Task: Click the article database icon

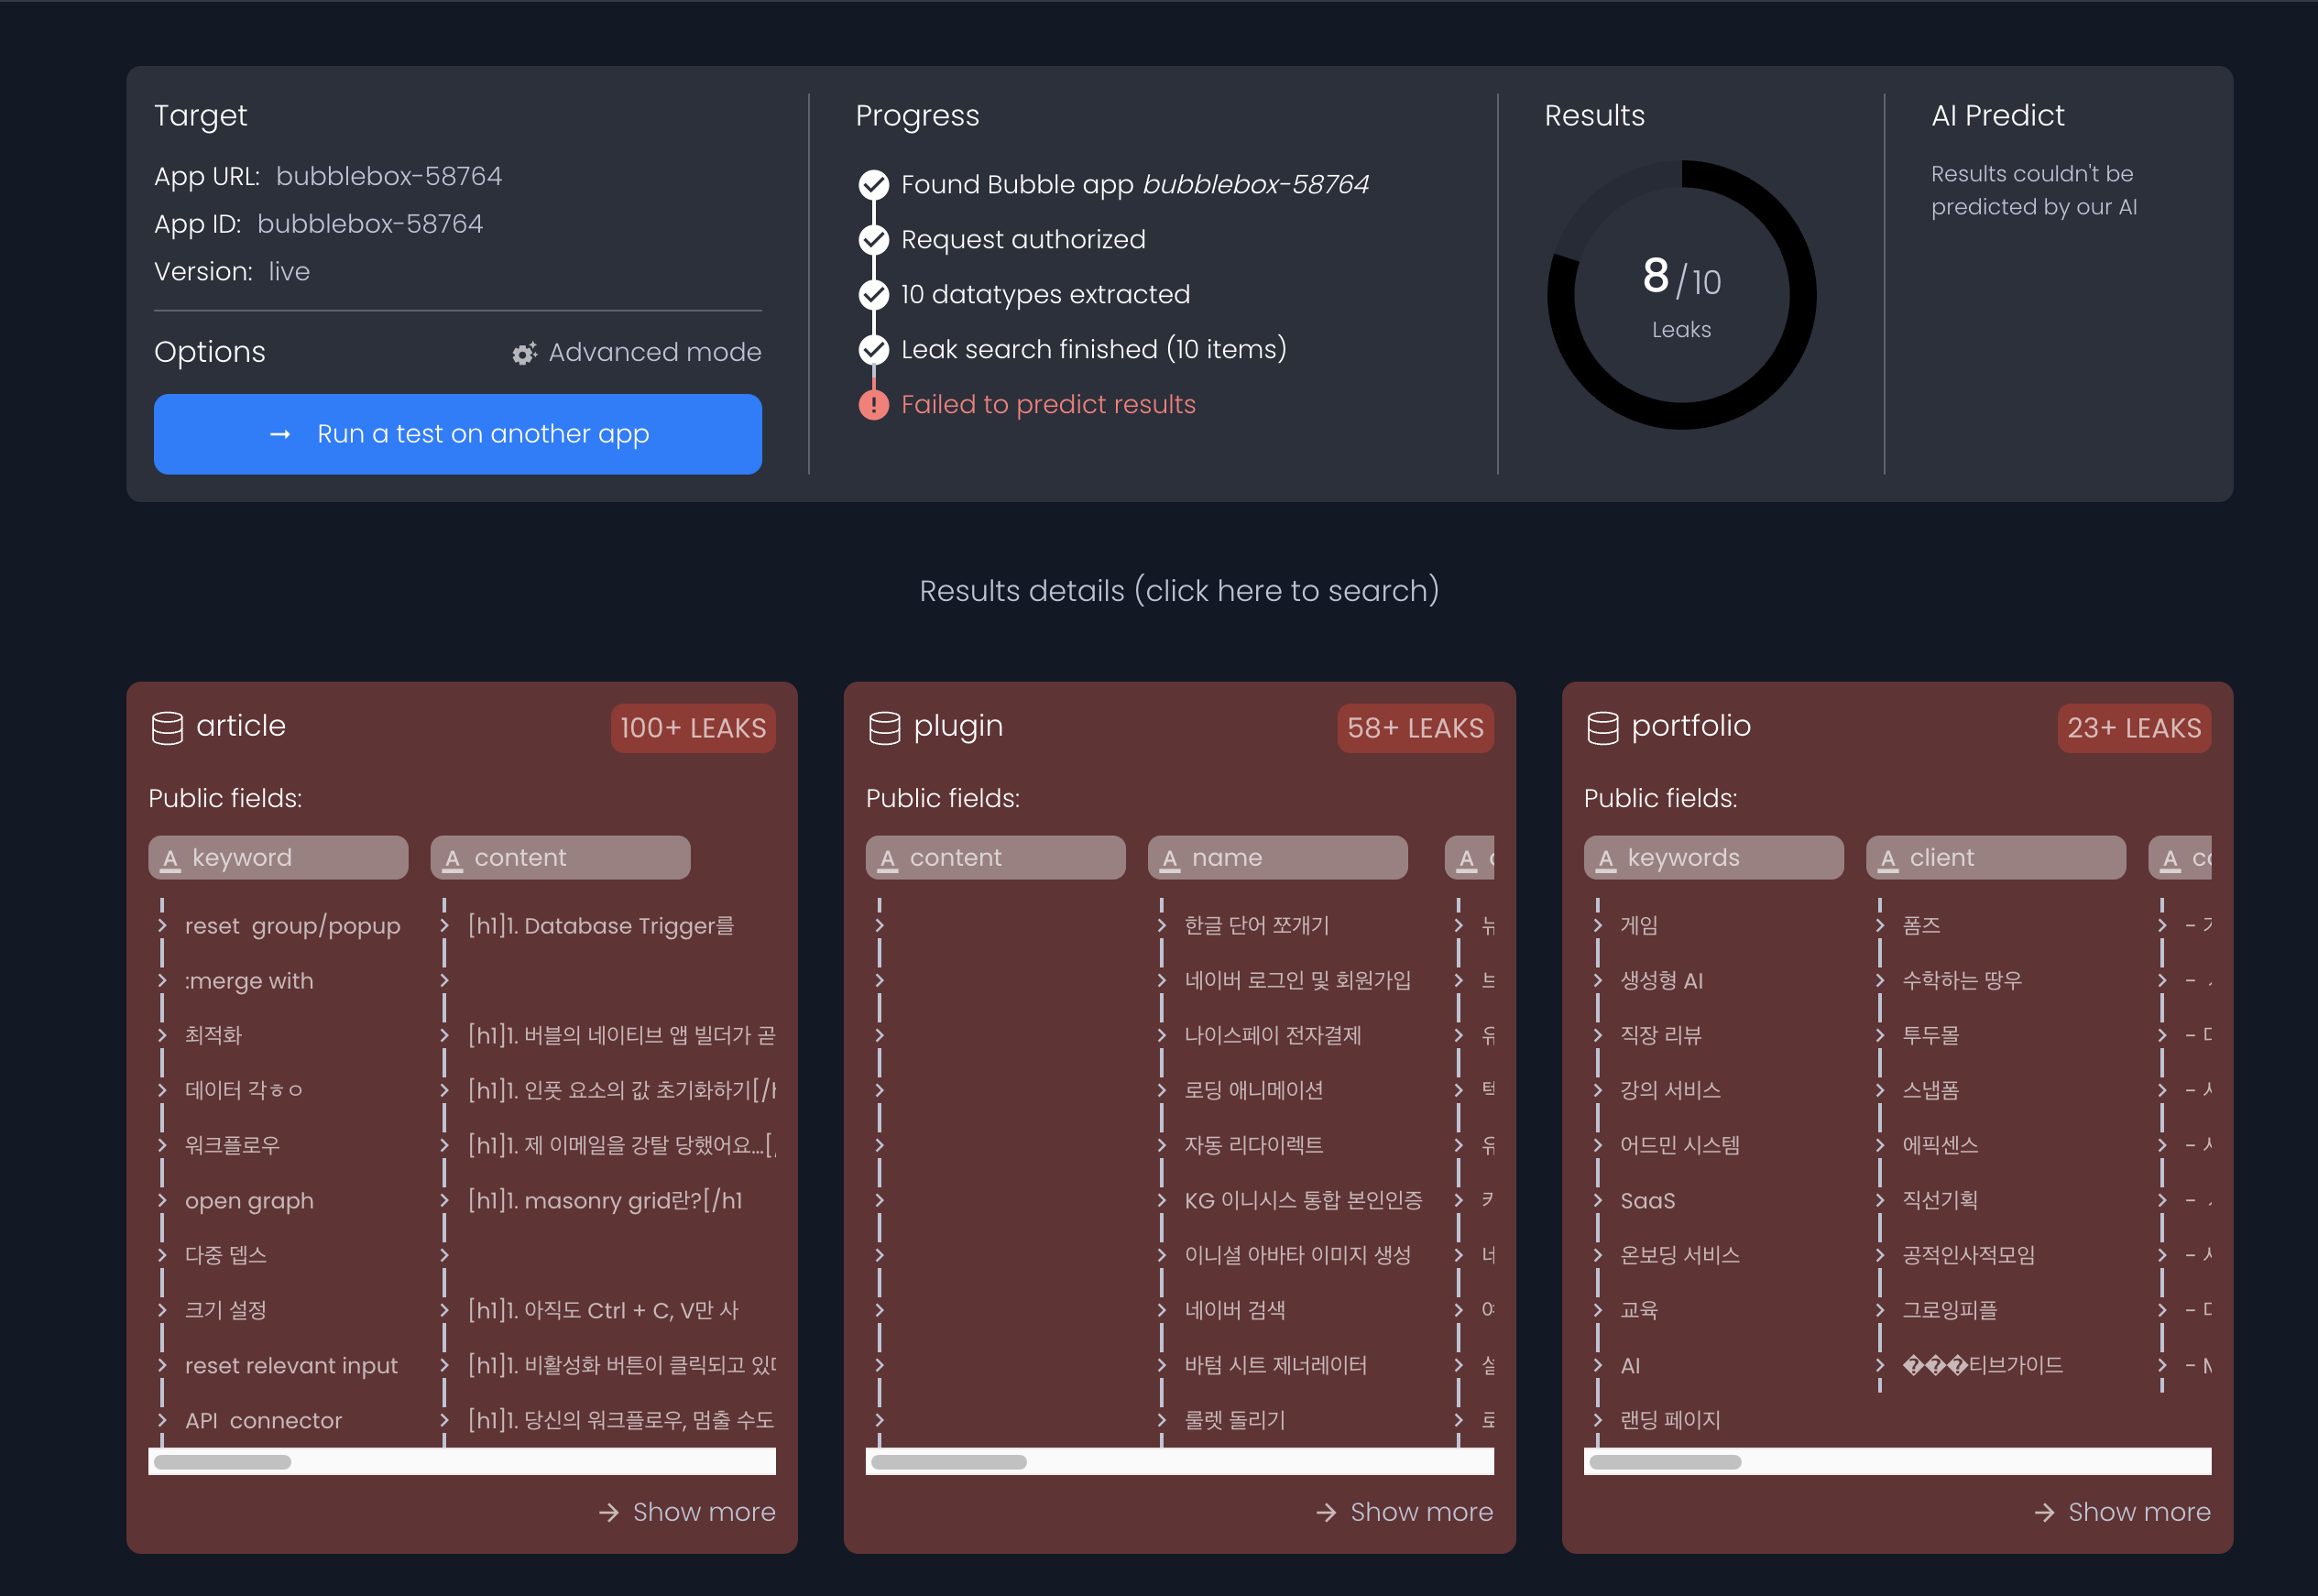Action: 167,727
